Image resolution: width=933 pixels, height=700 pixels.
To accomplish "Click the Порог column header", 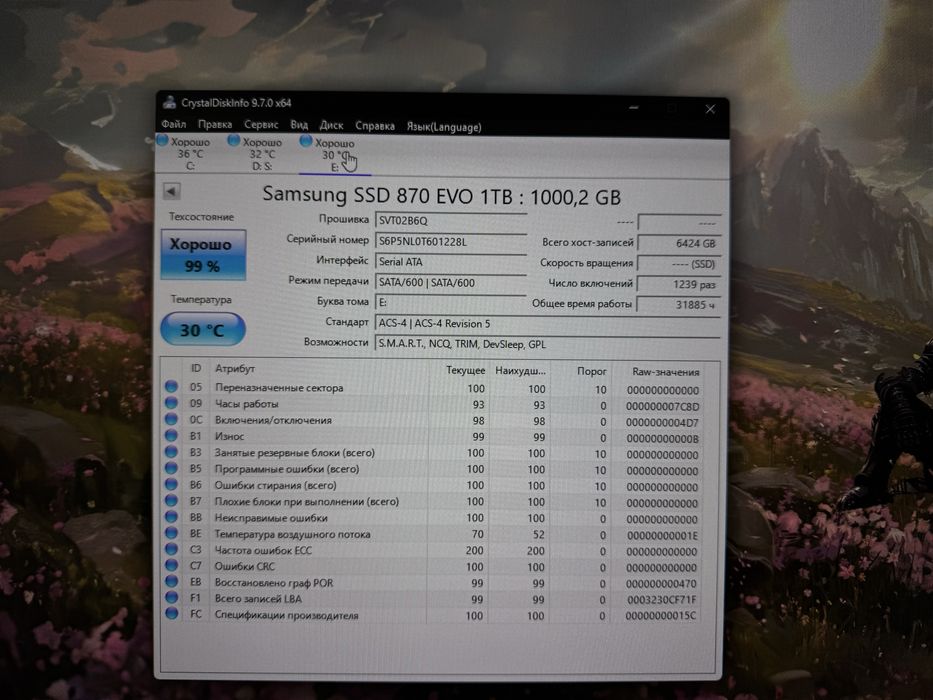I will pyautogui.click(x=591, y=371).
